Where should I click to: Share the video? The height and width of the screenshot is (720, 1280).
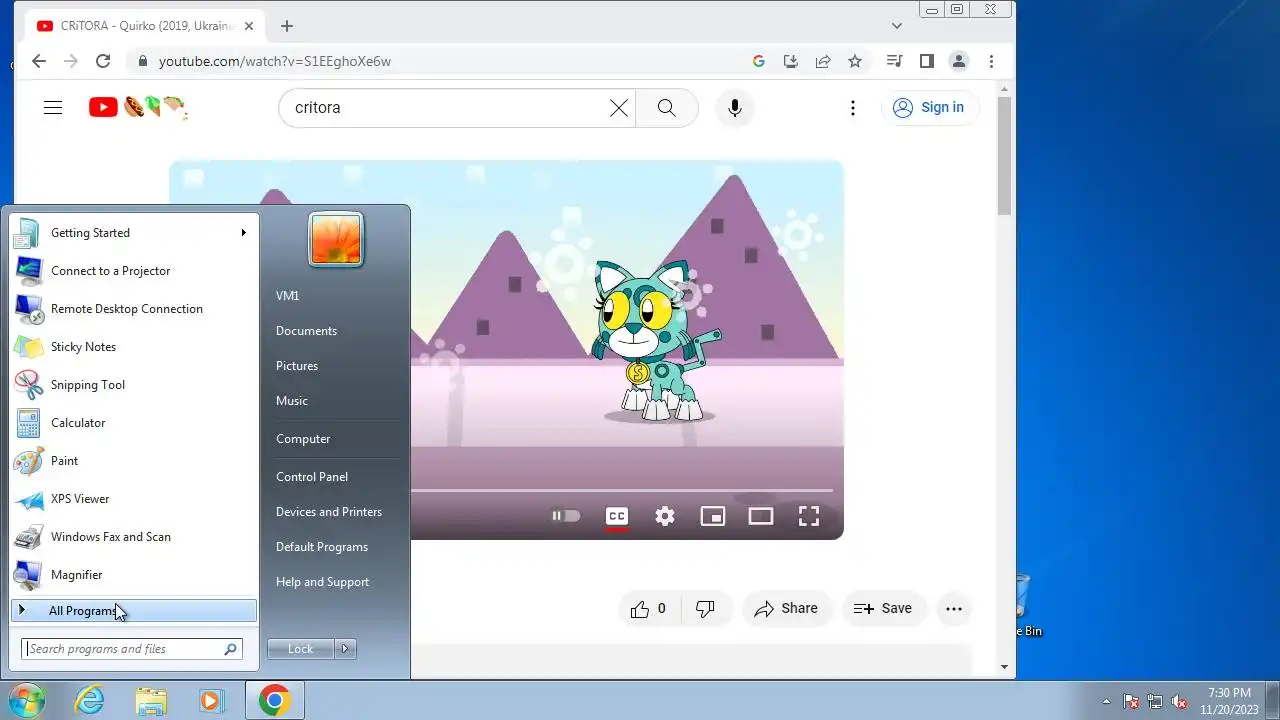click(786, 608)
